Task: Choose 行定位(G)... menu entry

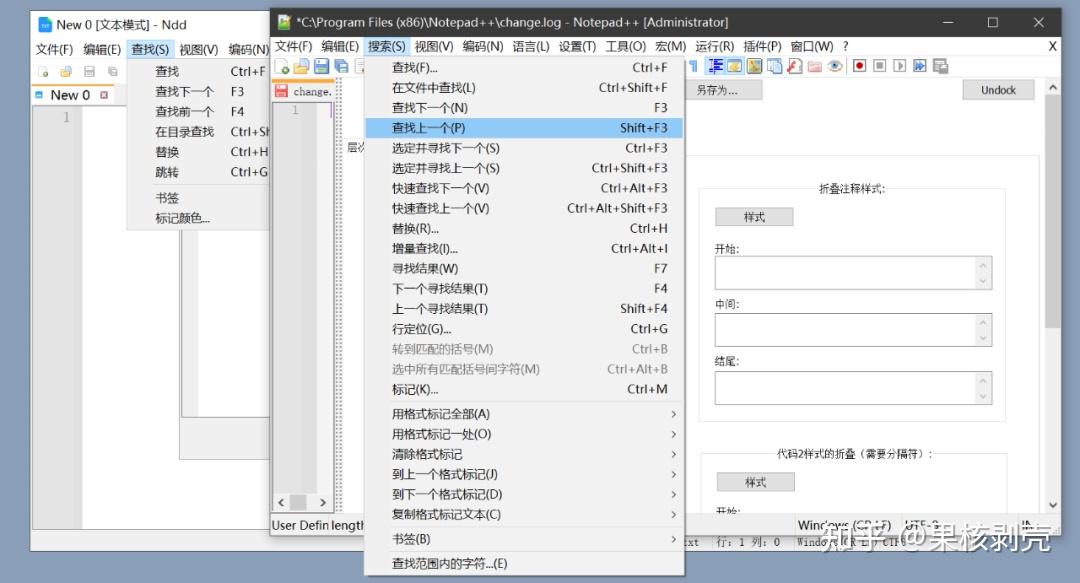Action: coord(524,329)
